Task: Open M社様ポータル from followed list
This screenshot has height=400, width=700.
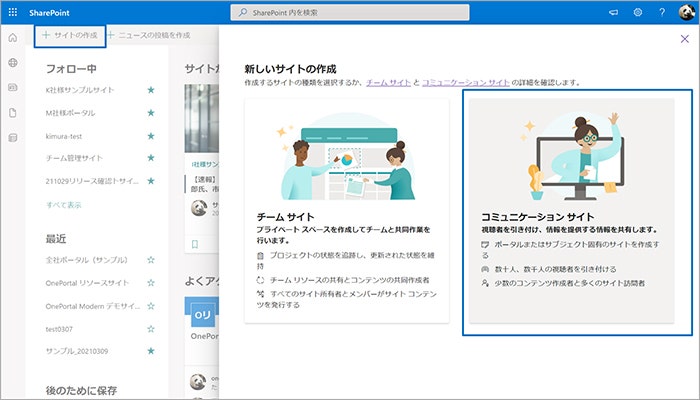Action: click(x=70, y=113)
